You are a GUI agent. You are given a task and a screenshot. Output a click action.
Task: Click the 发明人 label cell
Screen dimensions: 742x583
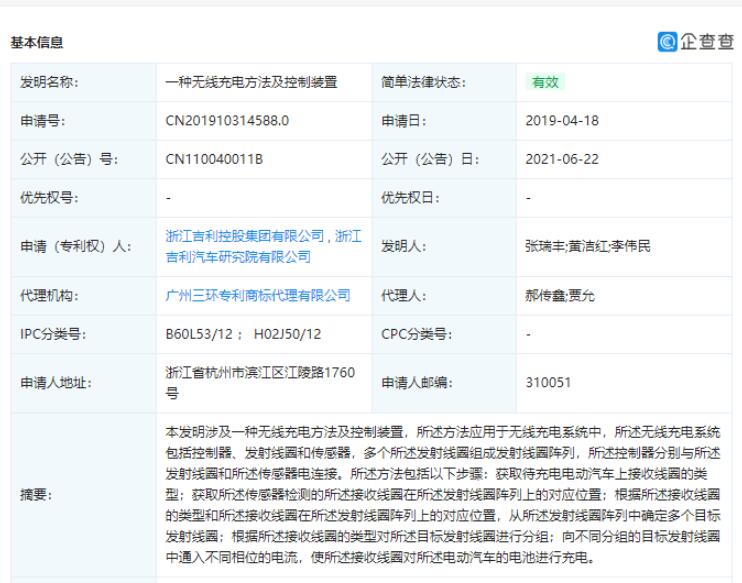coord(444,247)
